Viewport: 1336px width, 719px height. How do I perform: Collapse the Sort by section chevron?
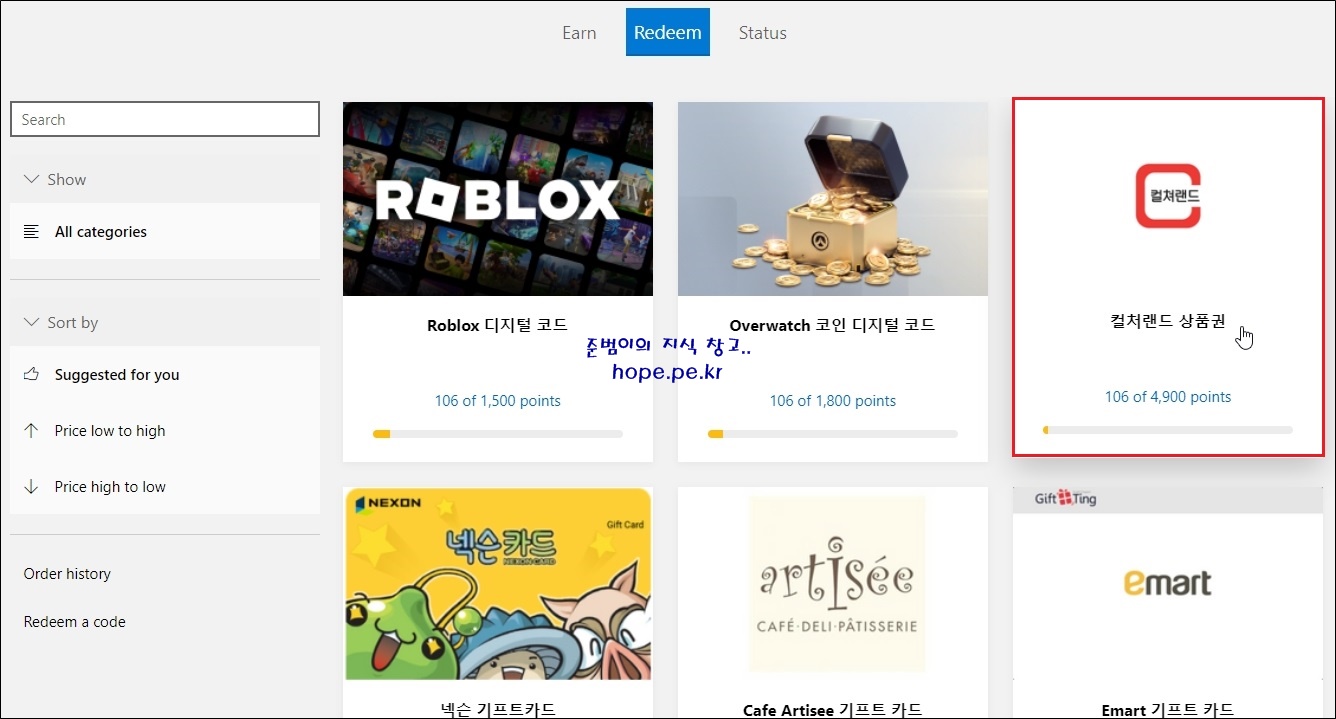pos(31,322)
